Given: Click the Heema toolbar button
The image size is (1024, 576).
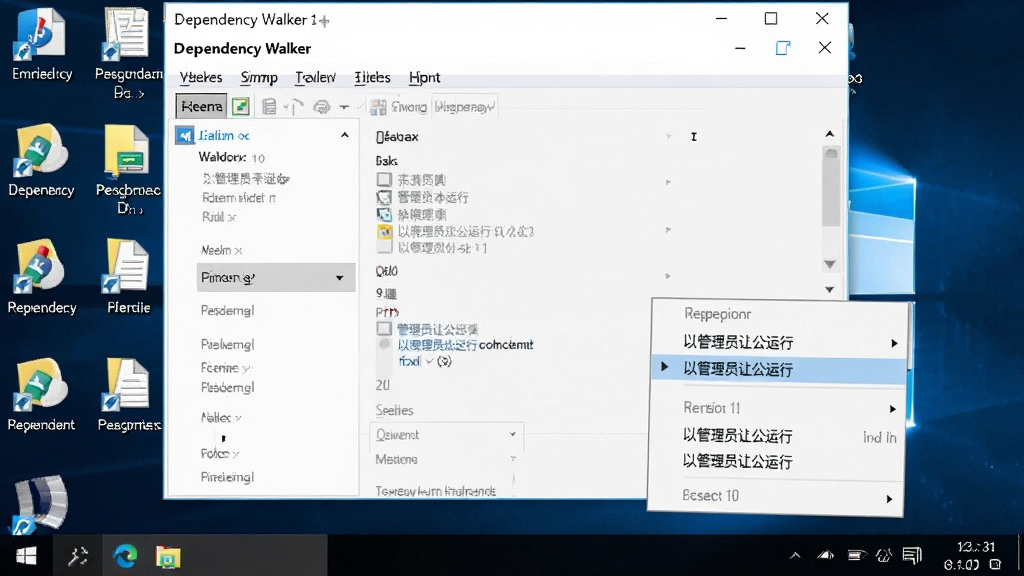Looking at the screenshot, I should point(202,106).
